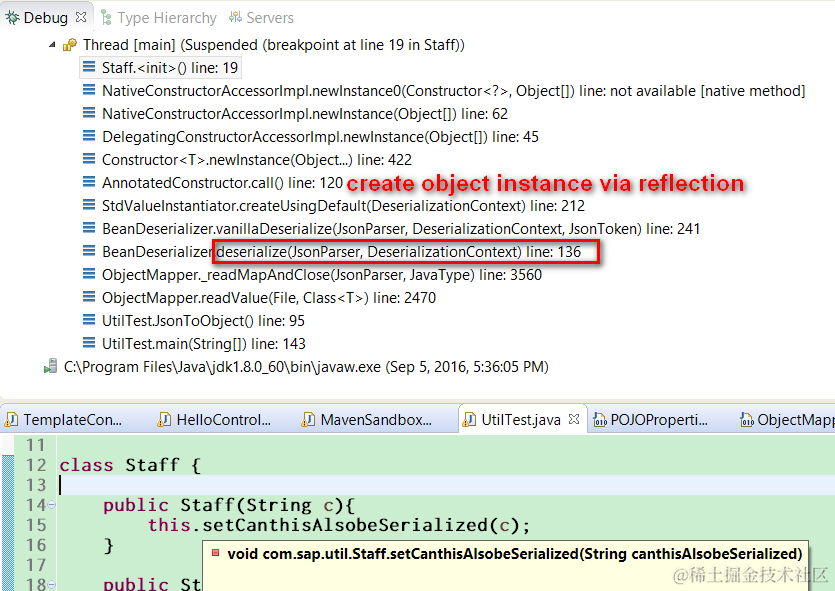Select NativeConstructorAccessorImpl.newInstance(Object[]) line: 62 frame
The image size is (835, 591).
[305, 113]
